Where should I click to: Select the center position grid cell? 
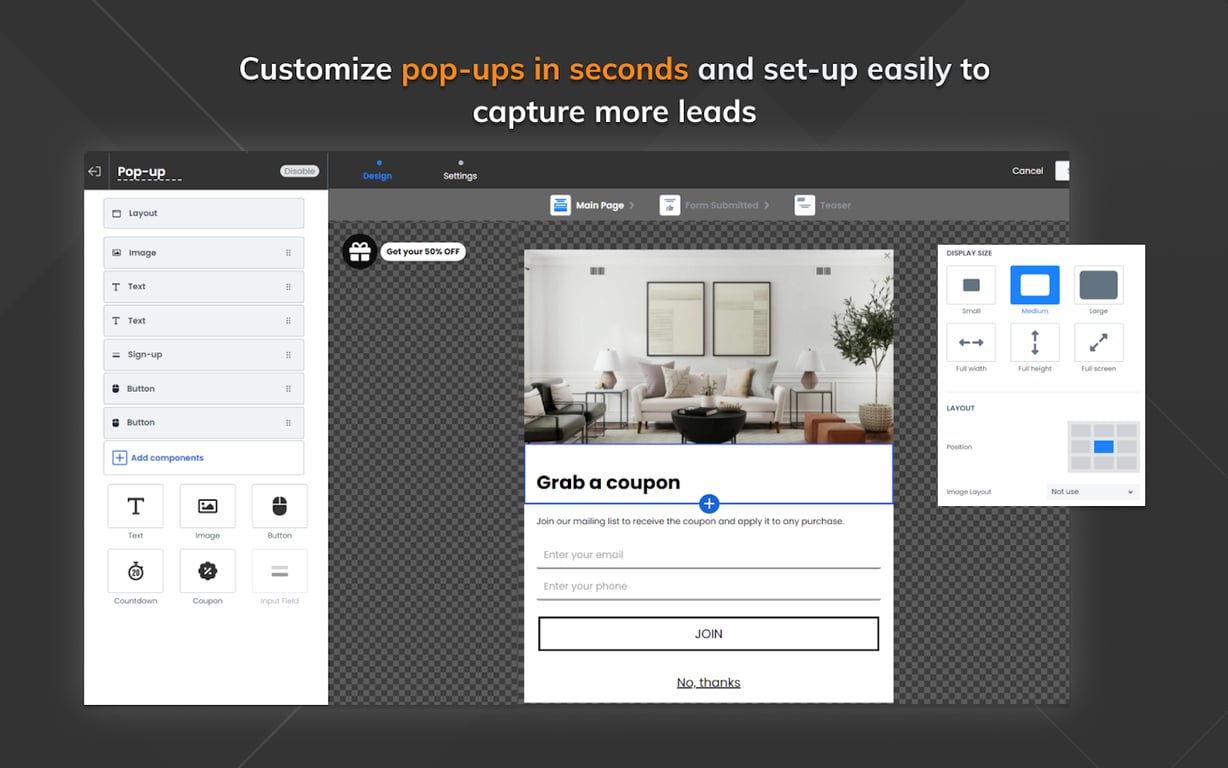point(1104,447)
